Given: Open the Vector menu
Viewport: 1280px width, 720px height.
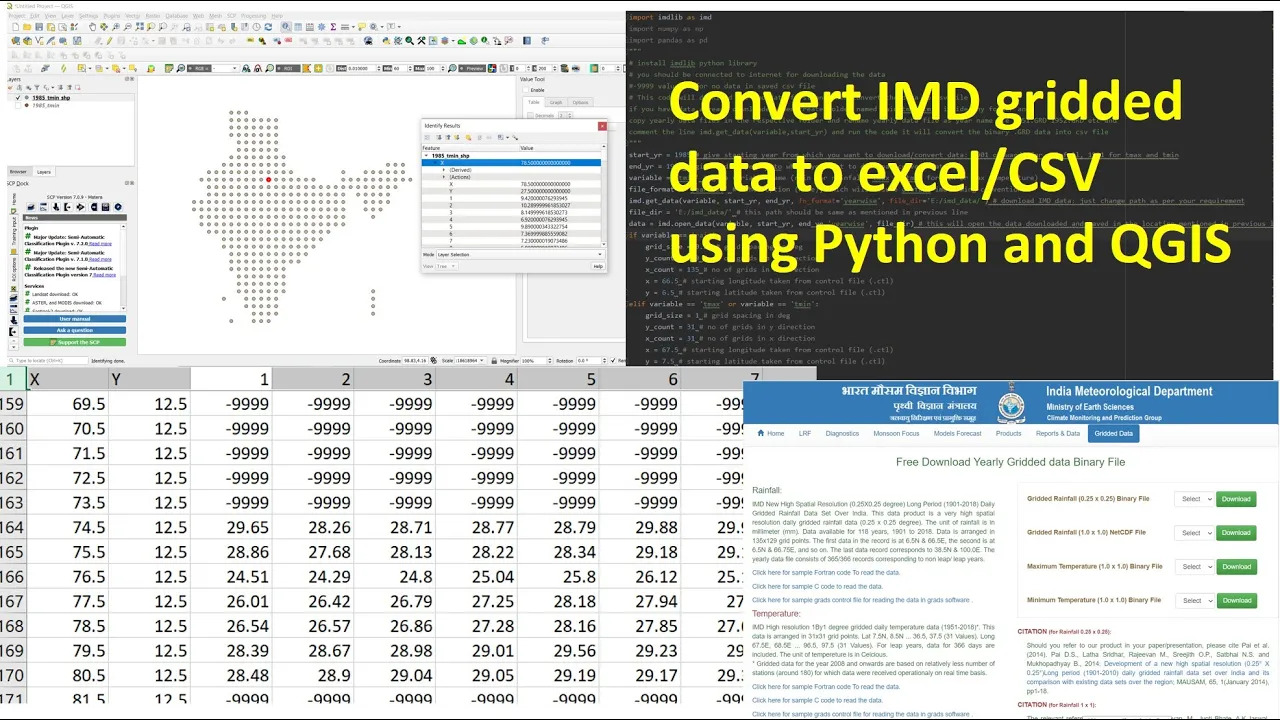Looking at the screenshot, I should tap(132, 16).
